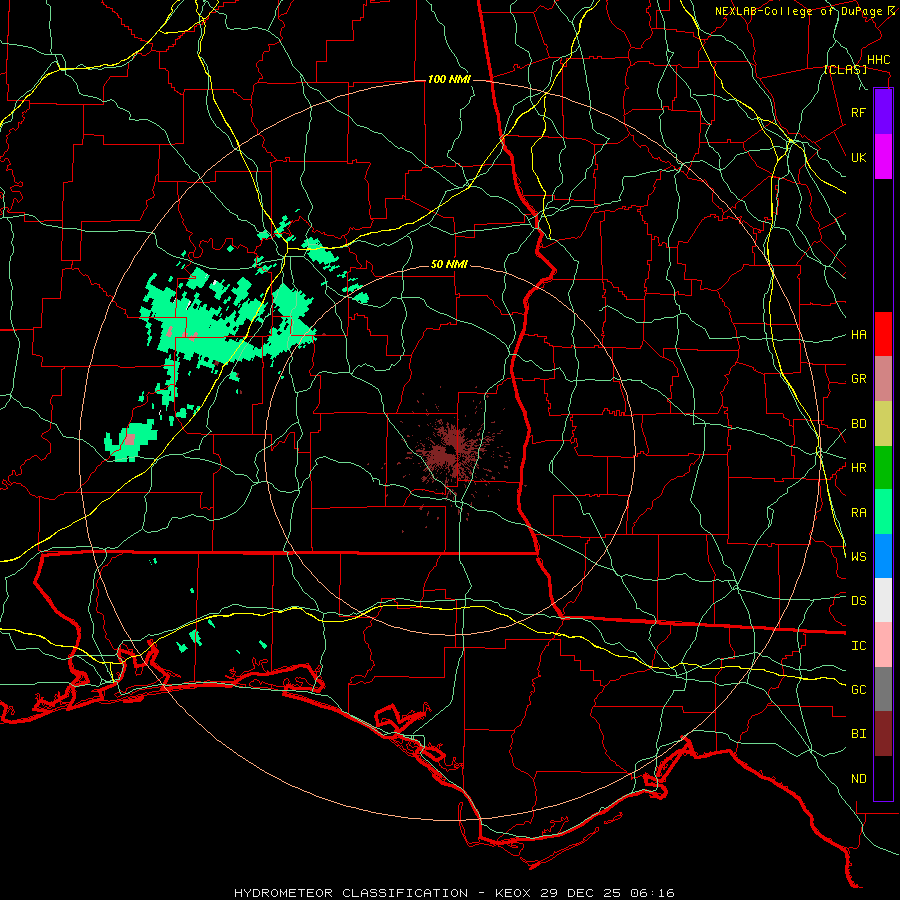Click the GC legend label
The height and width of the screenshot is (900, 900).
859,690
